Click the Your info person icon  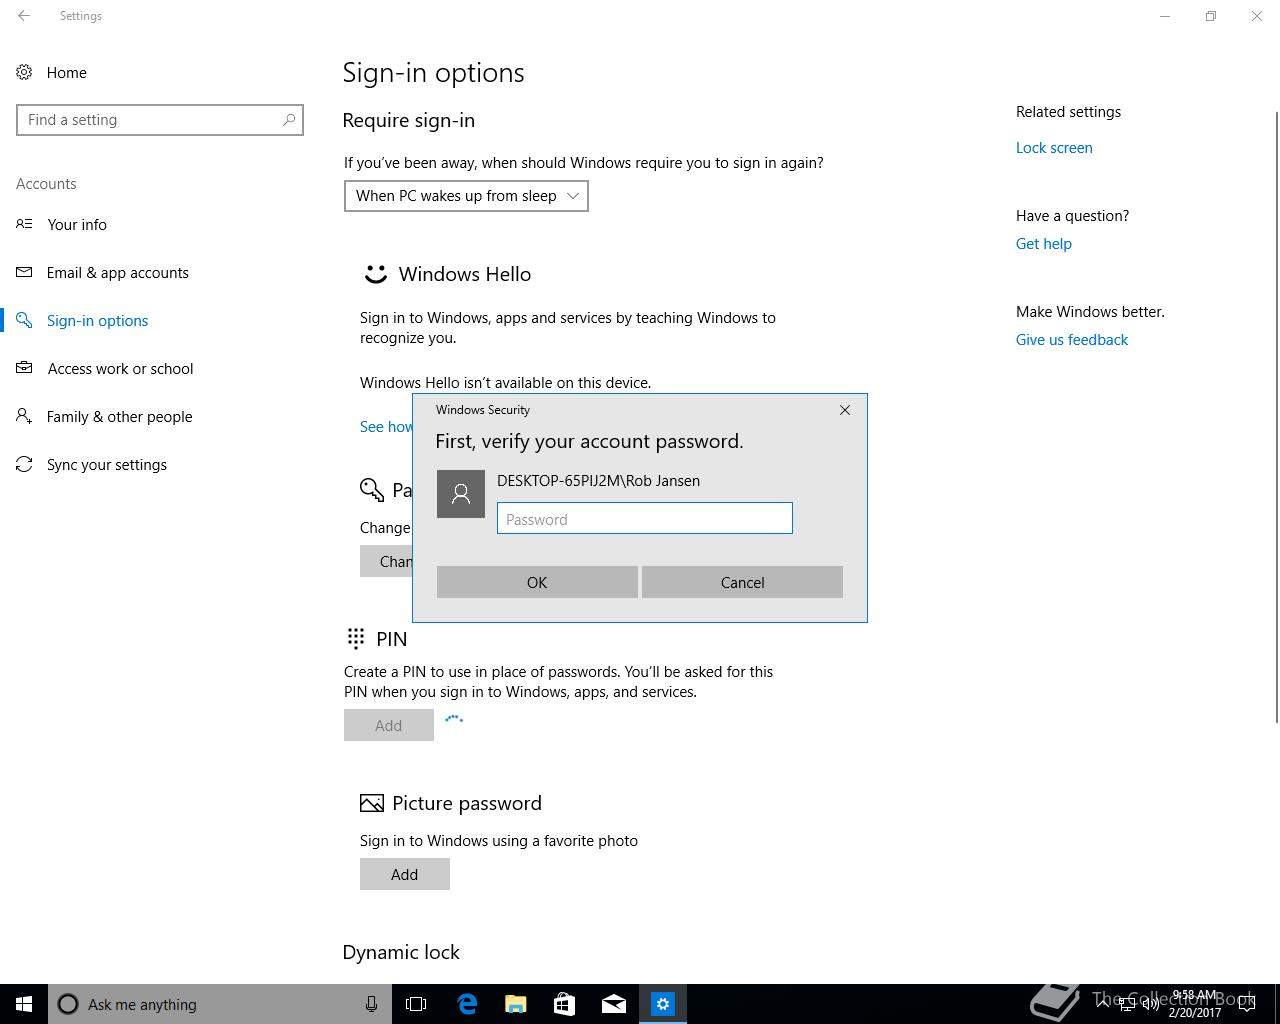coord(24,224)
